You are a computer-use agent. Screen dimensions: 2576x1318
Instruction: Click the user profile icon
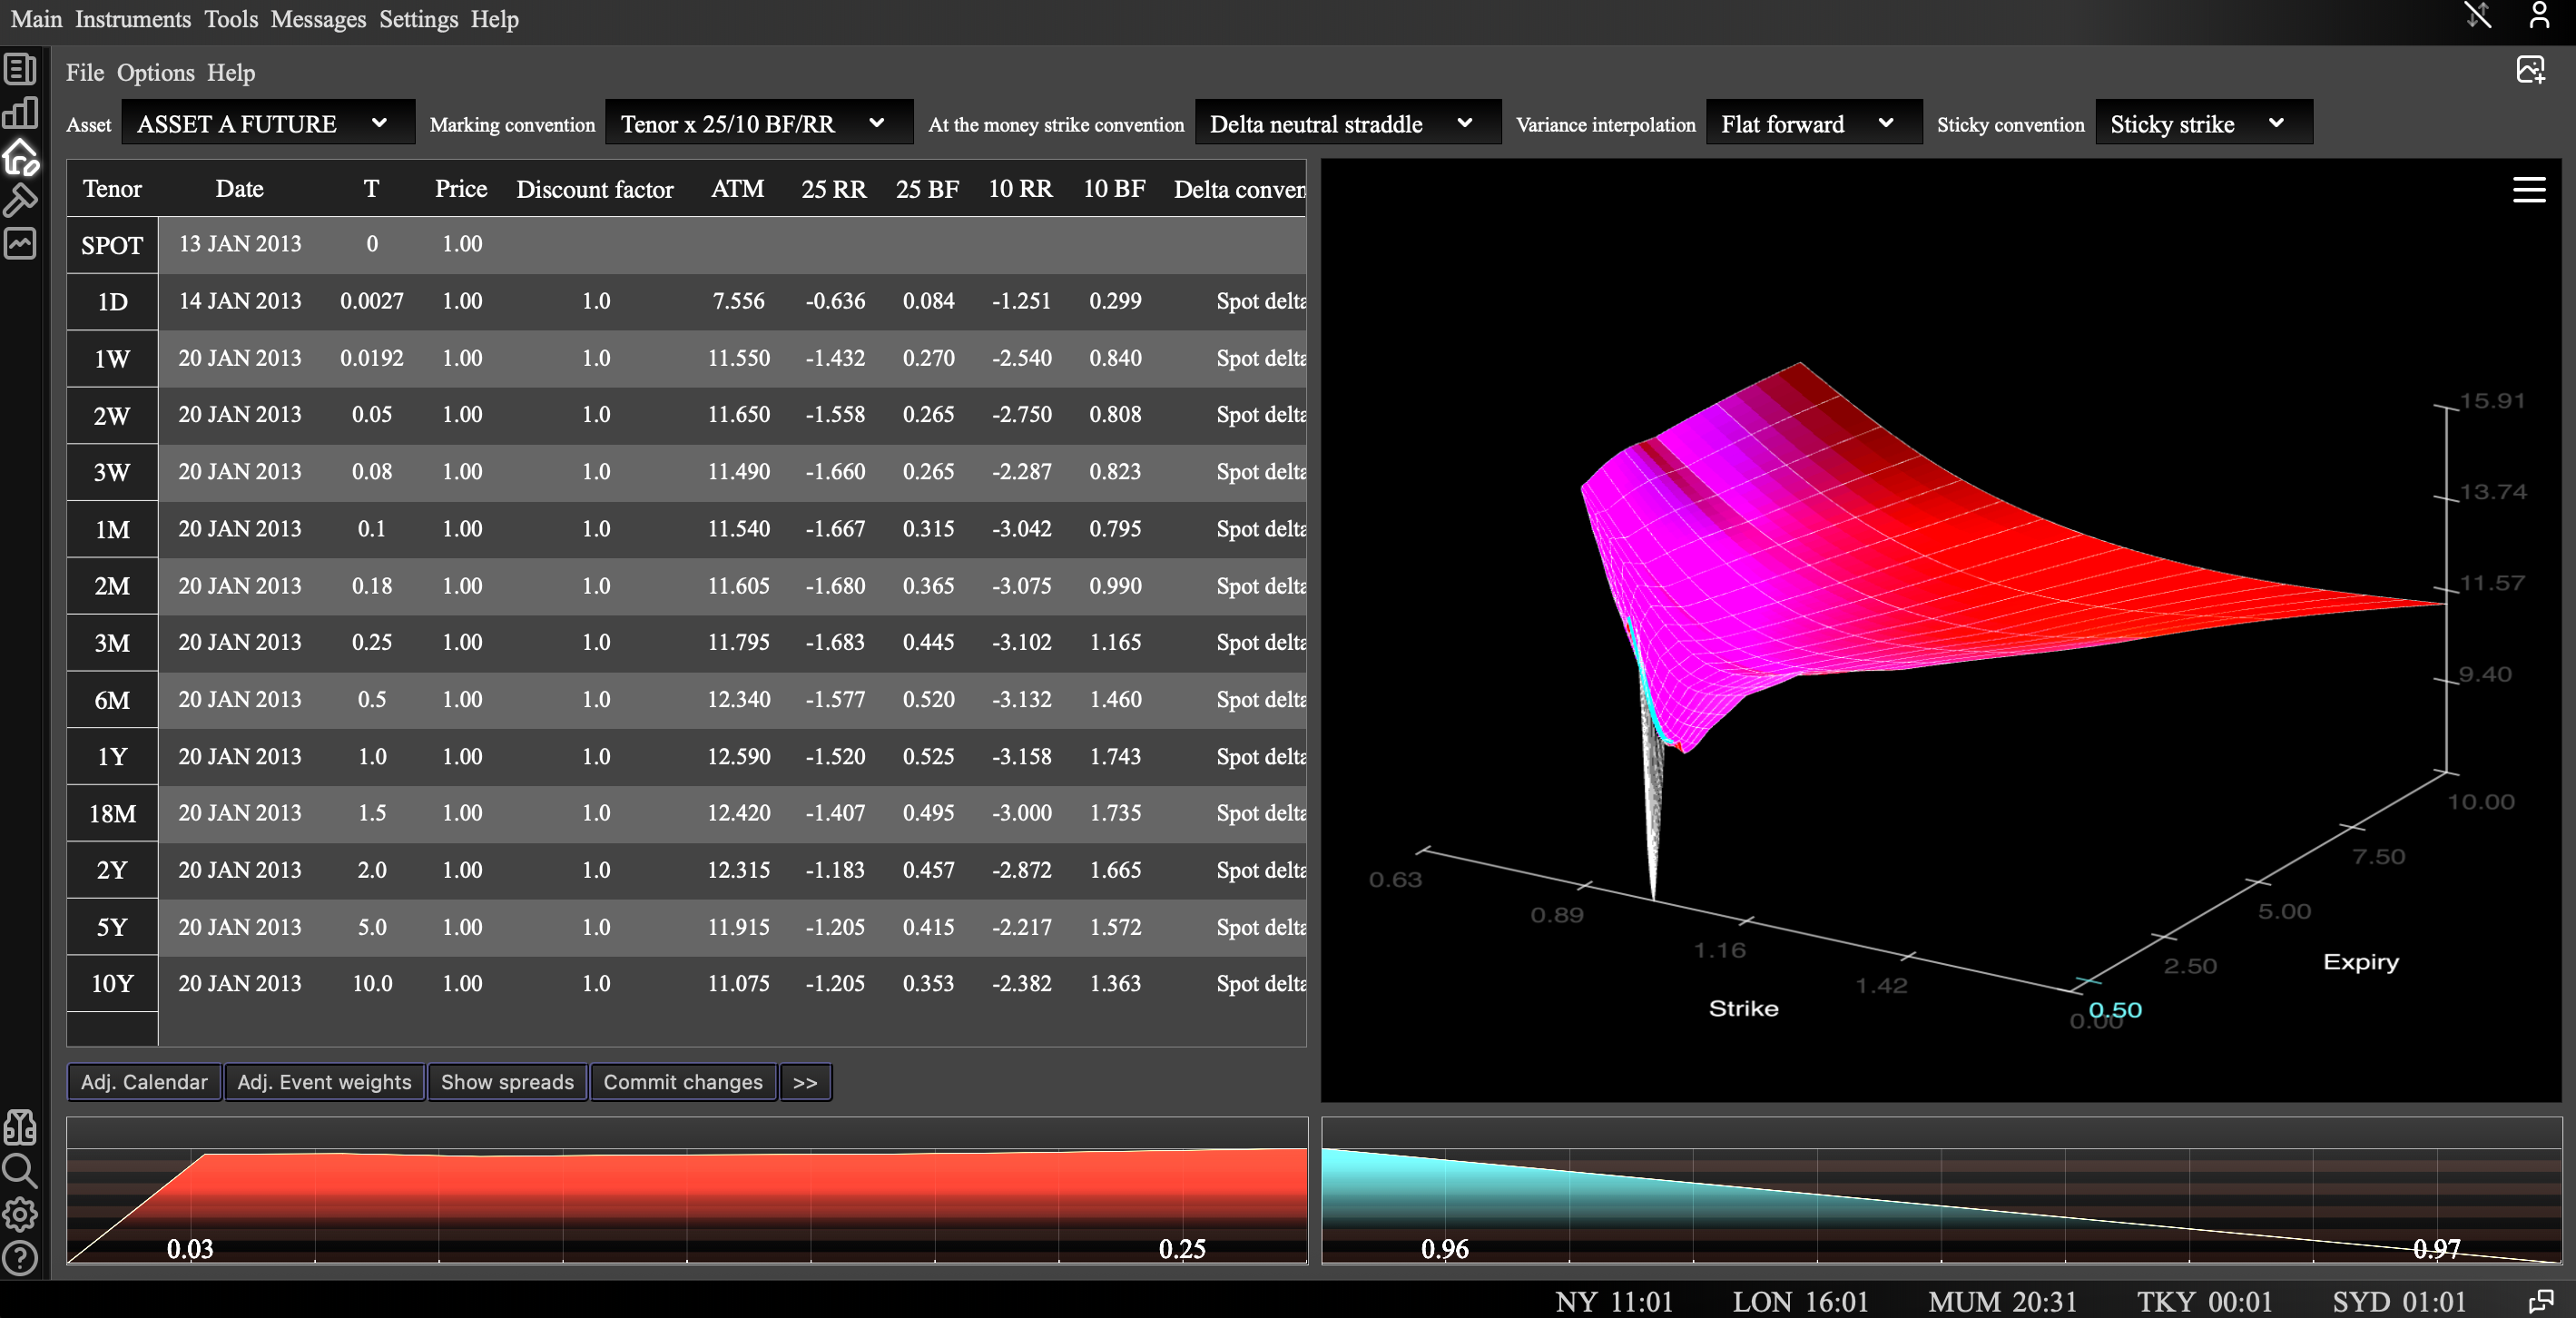point(2539,16)
